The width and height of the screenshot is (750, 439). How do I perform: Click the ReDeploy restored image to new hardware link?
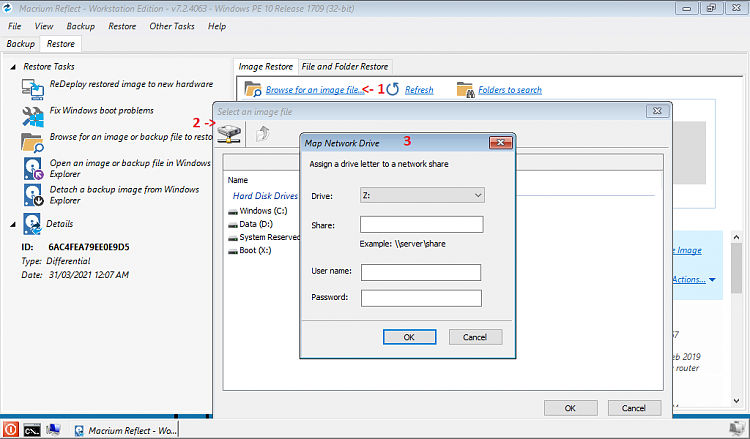pyautogui.click(x=131, y=84)
